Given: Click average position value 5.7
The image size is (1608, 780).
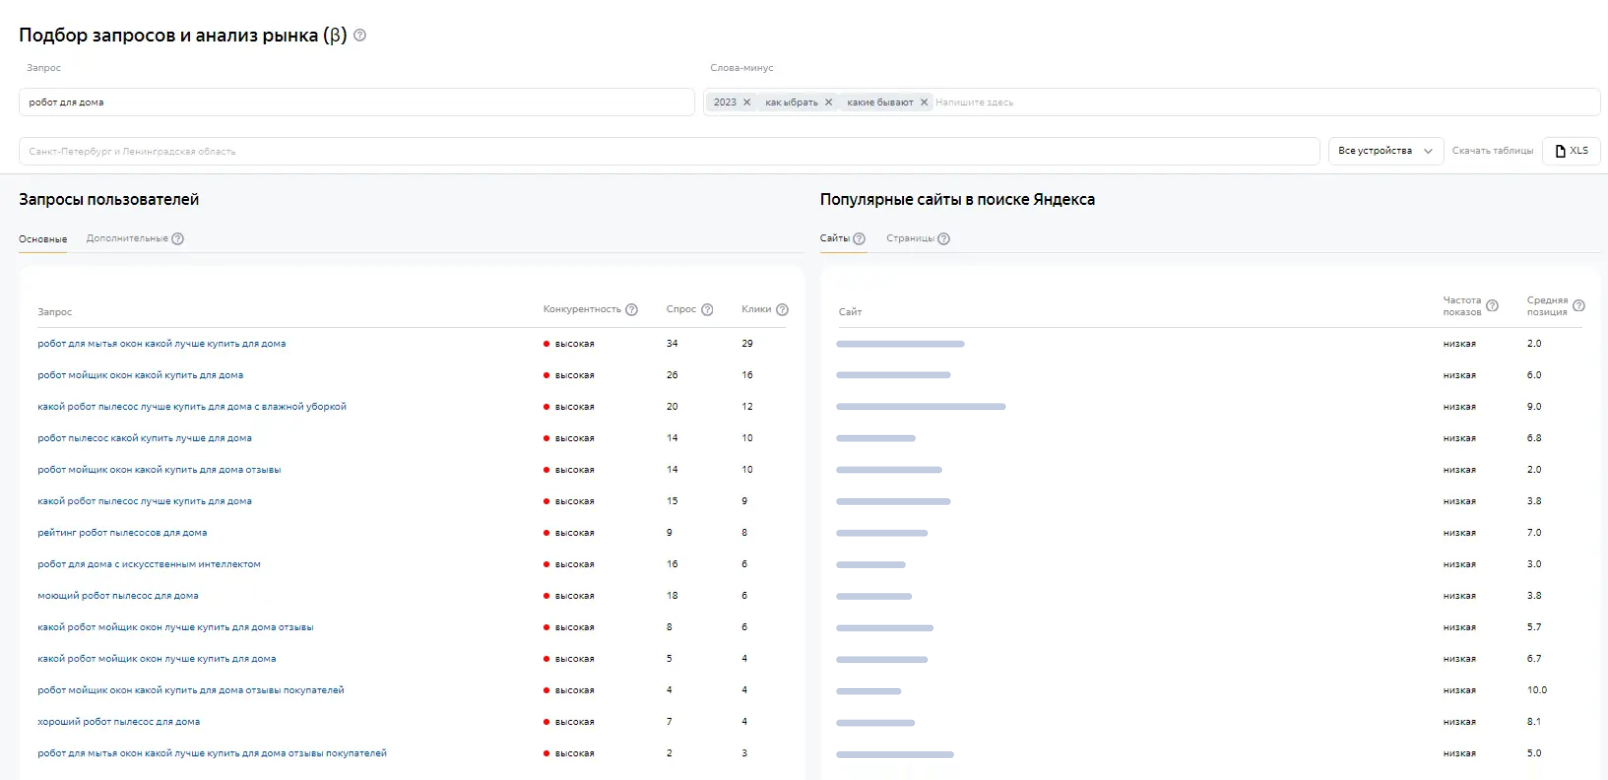Looking at the screenshot, I should point(1534,627).
